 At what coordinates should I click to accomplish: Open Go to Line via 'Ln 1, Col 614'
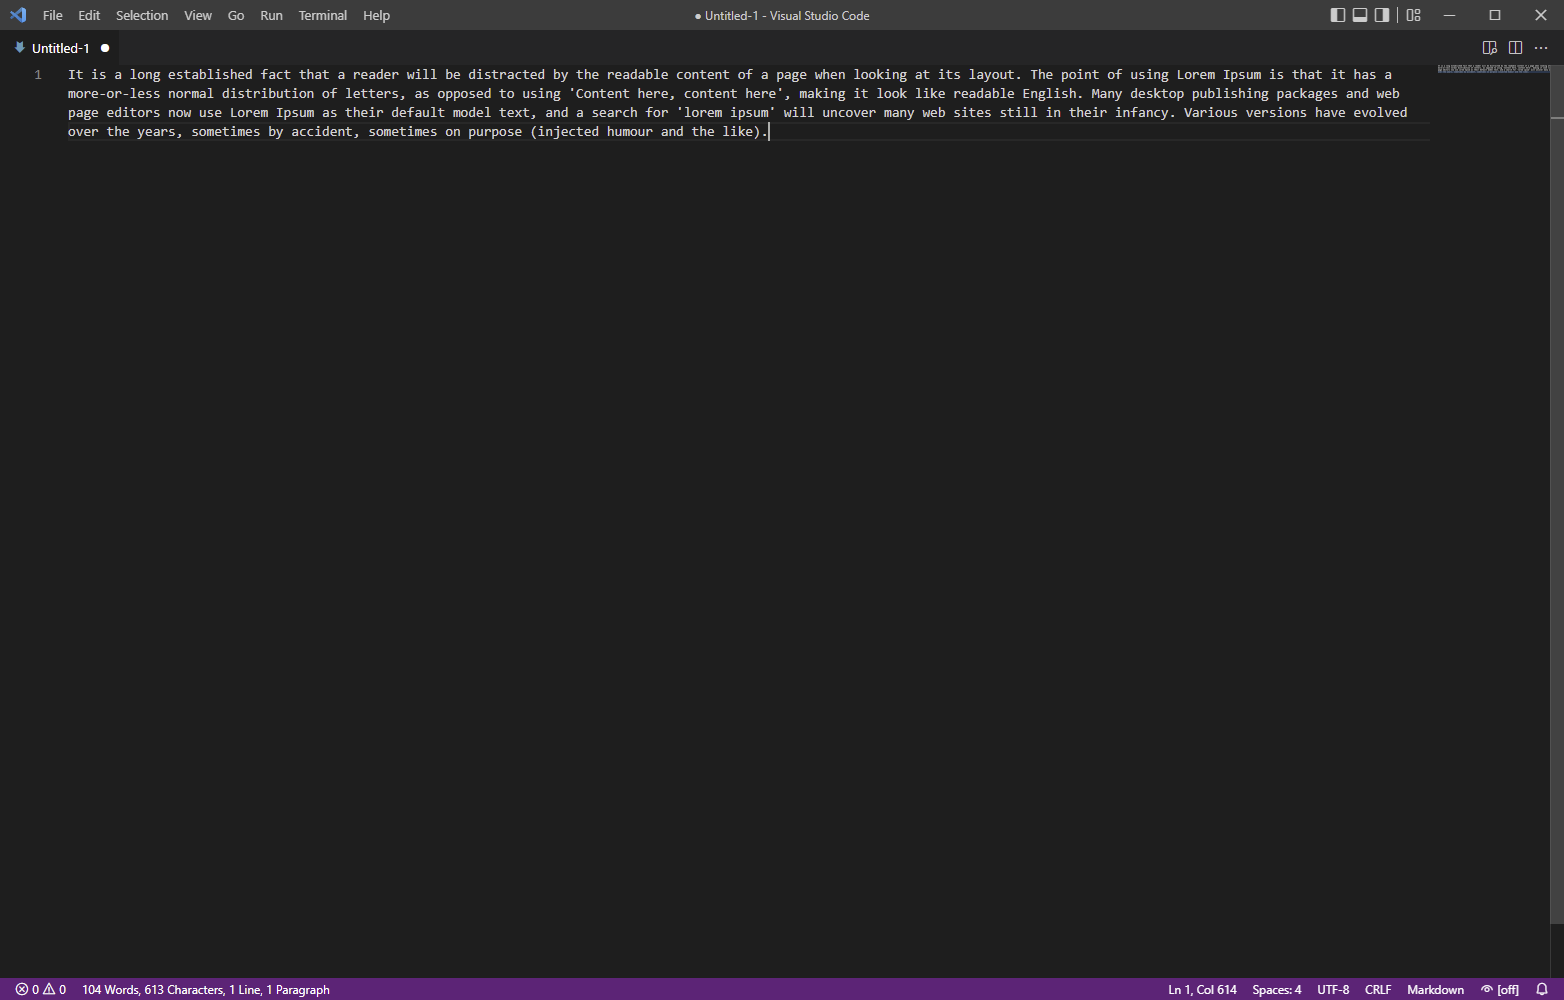click(1202, 989)
